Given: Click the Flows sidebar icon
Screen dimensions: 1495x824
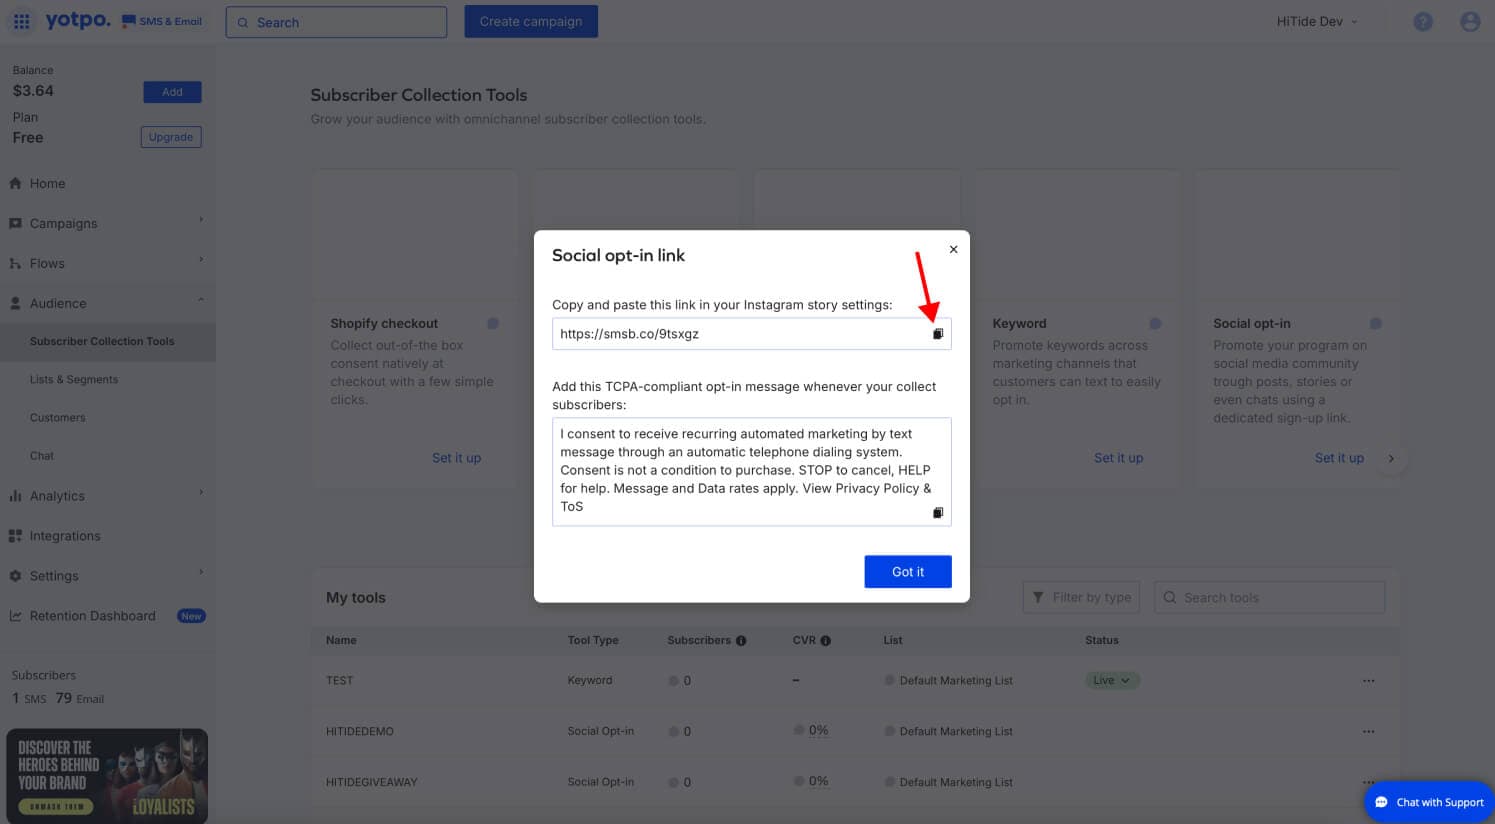Looking at the screenshot, I should click(15, 263).
